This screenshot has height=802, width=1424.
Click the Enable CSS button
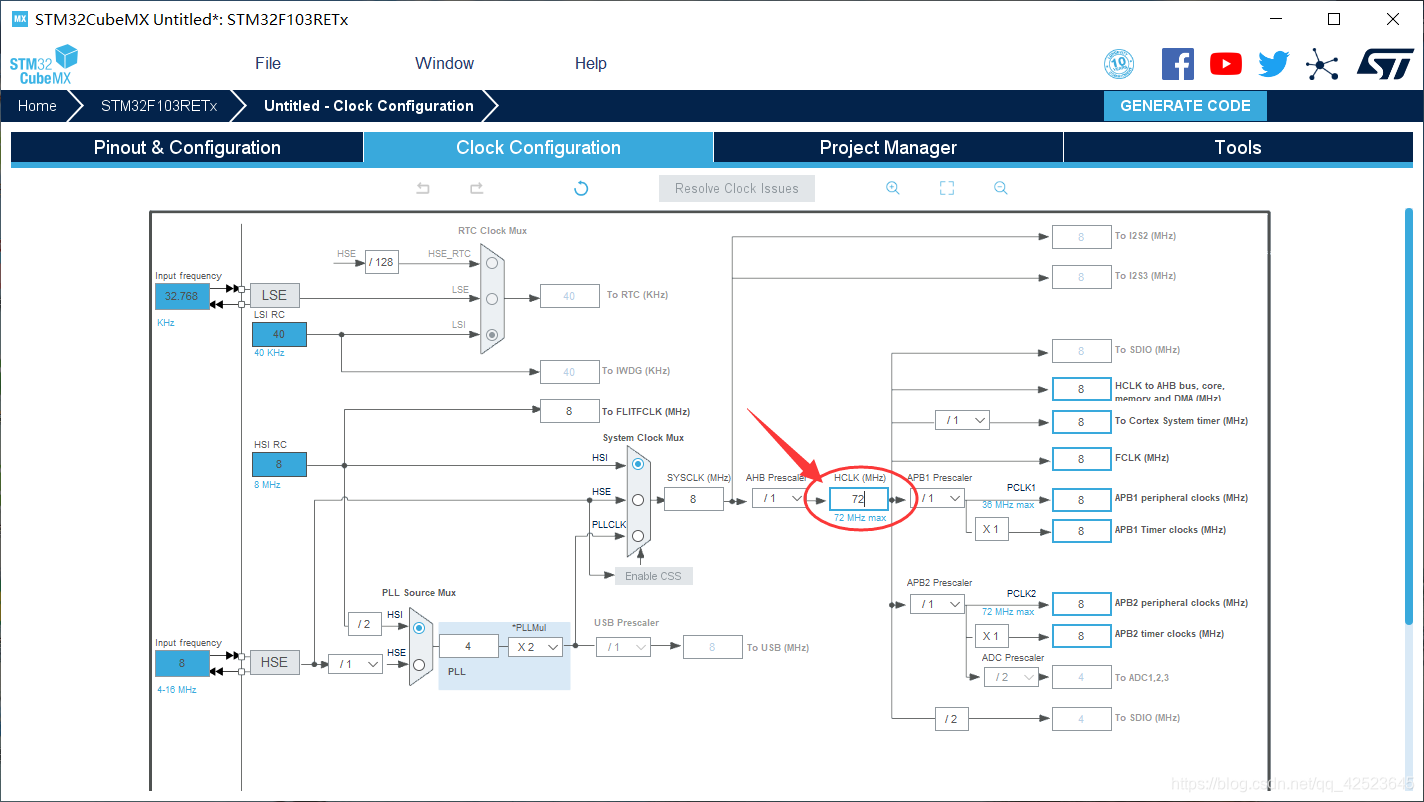(x=654, y=576)
